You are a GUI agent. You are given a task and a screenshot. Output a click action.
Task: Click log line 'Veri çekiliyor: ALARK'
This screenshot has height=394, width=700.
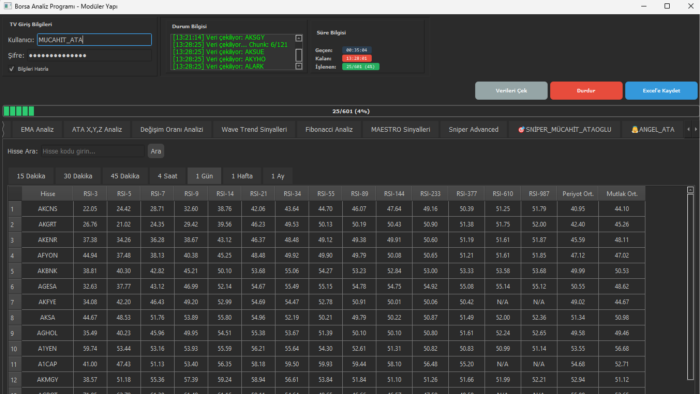(x=218, y=66)
